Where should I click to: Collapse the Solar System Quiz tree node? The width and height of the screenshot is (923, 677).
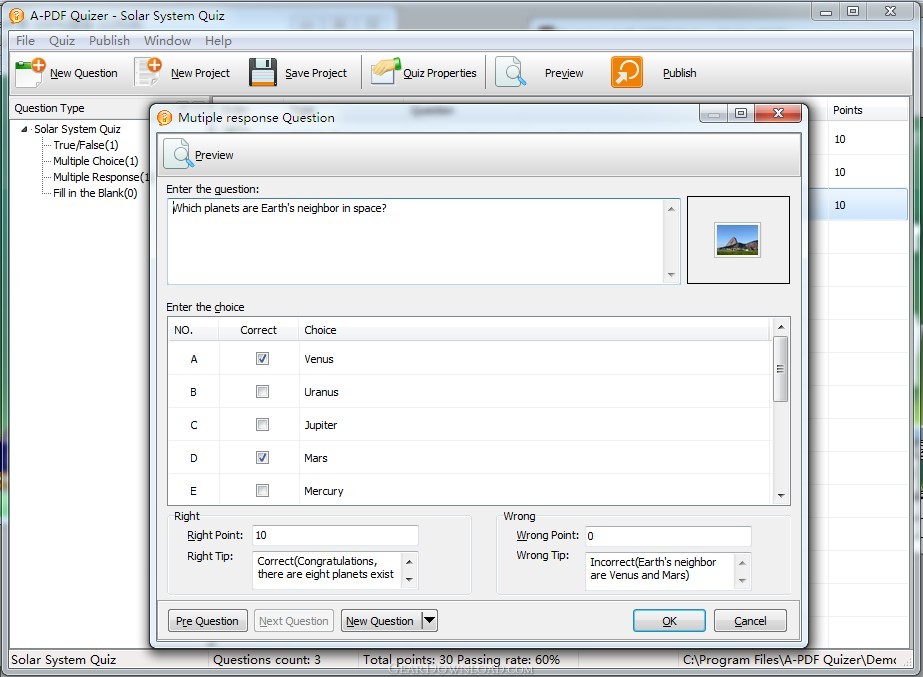[x=24, y=129]
